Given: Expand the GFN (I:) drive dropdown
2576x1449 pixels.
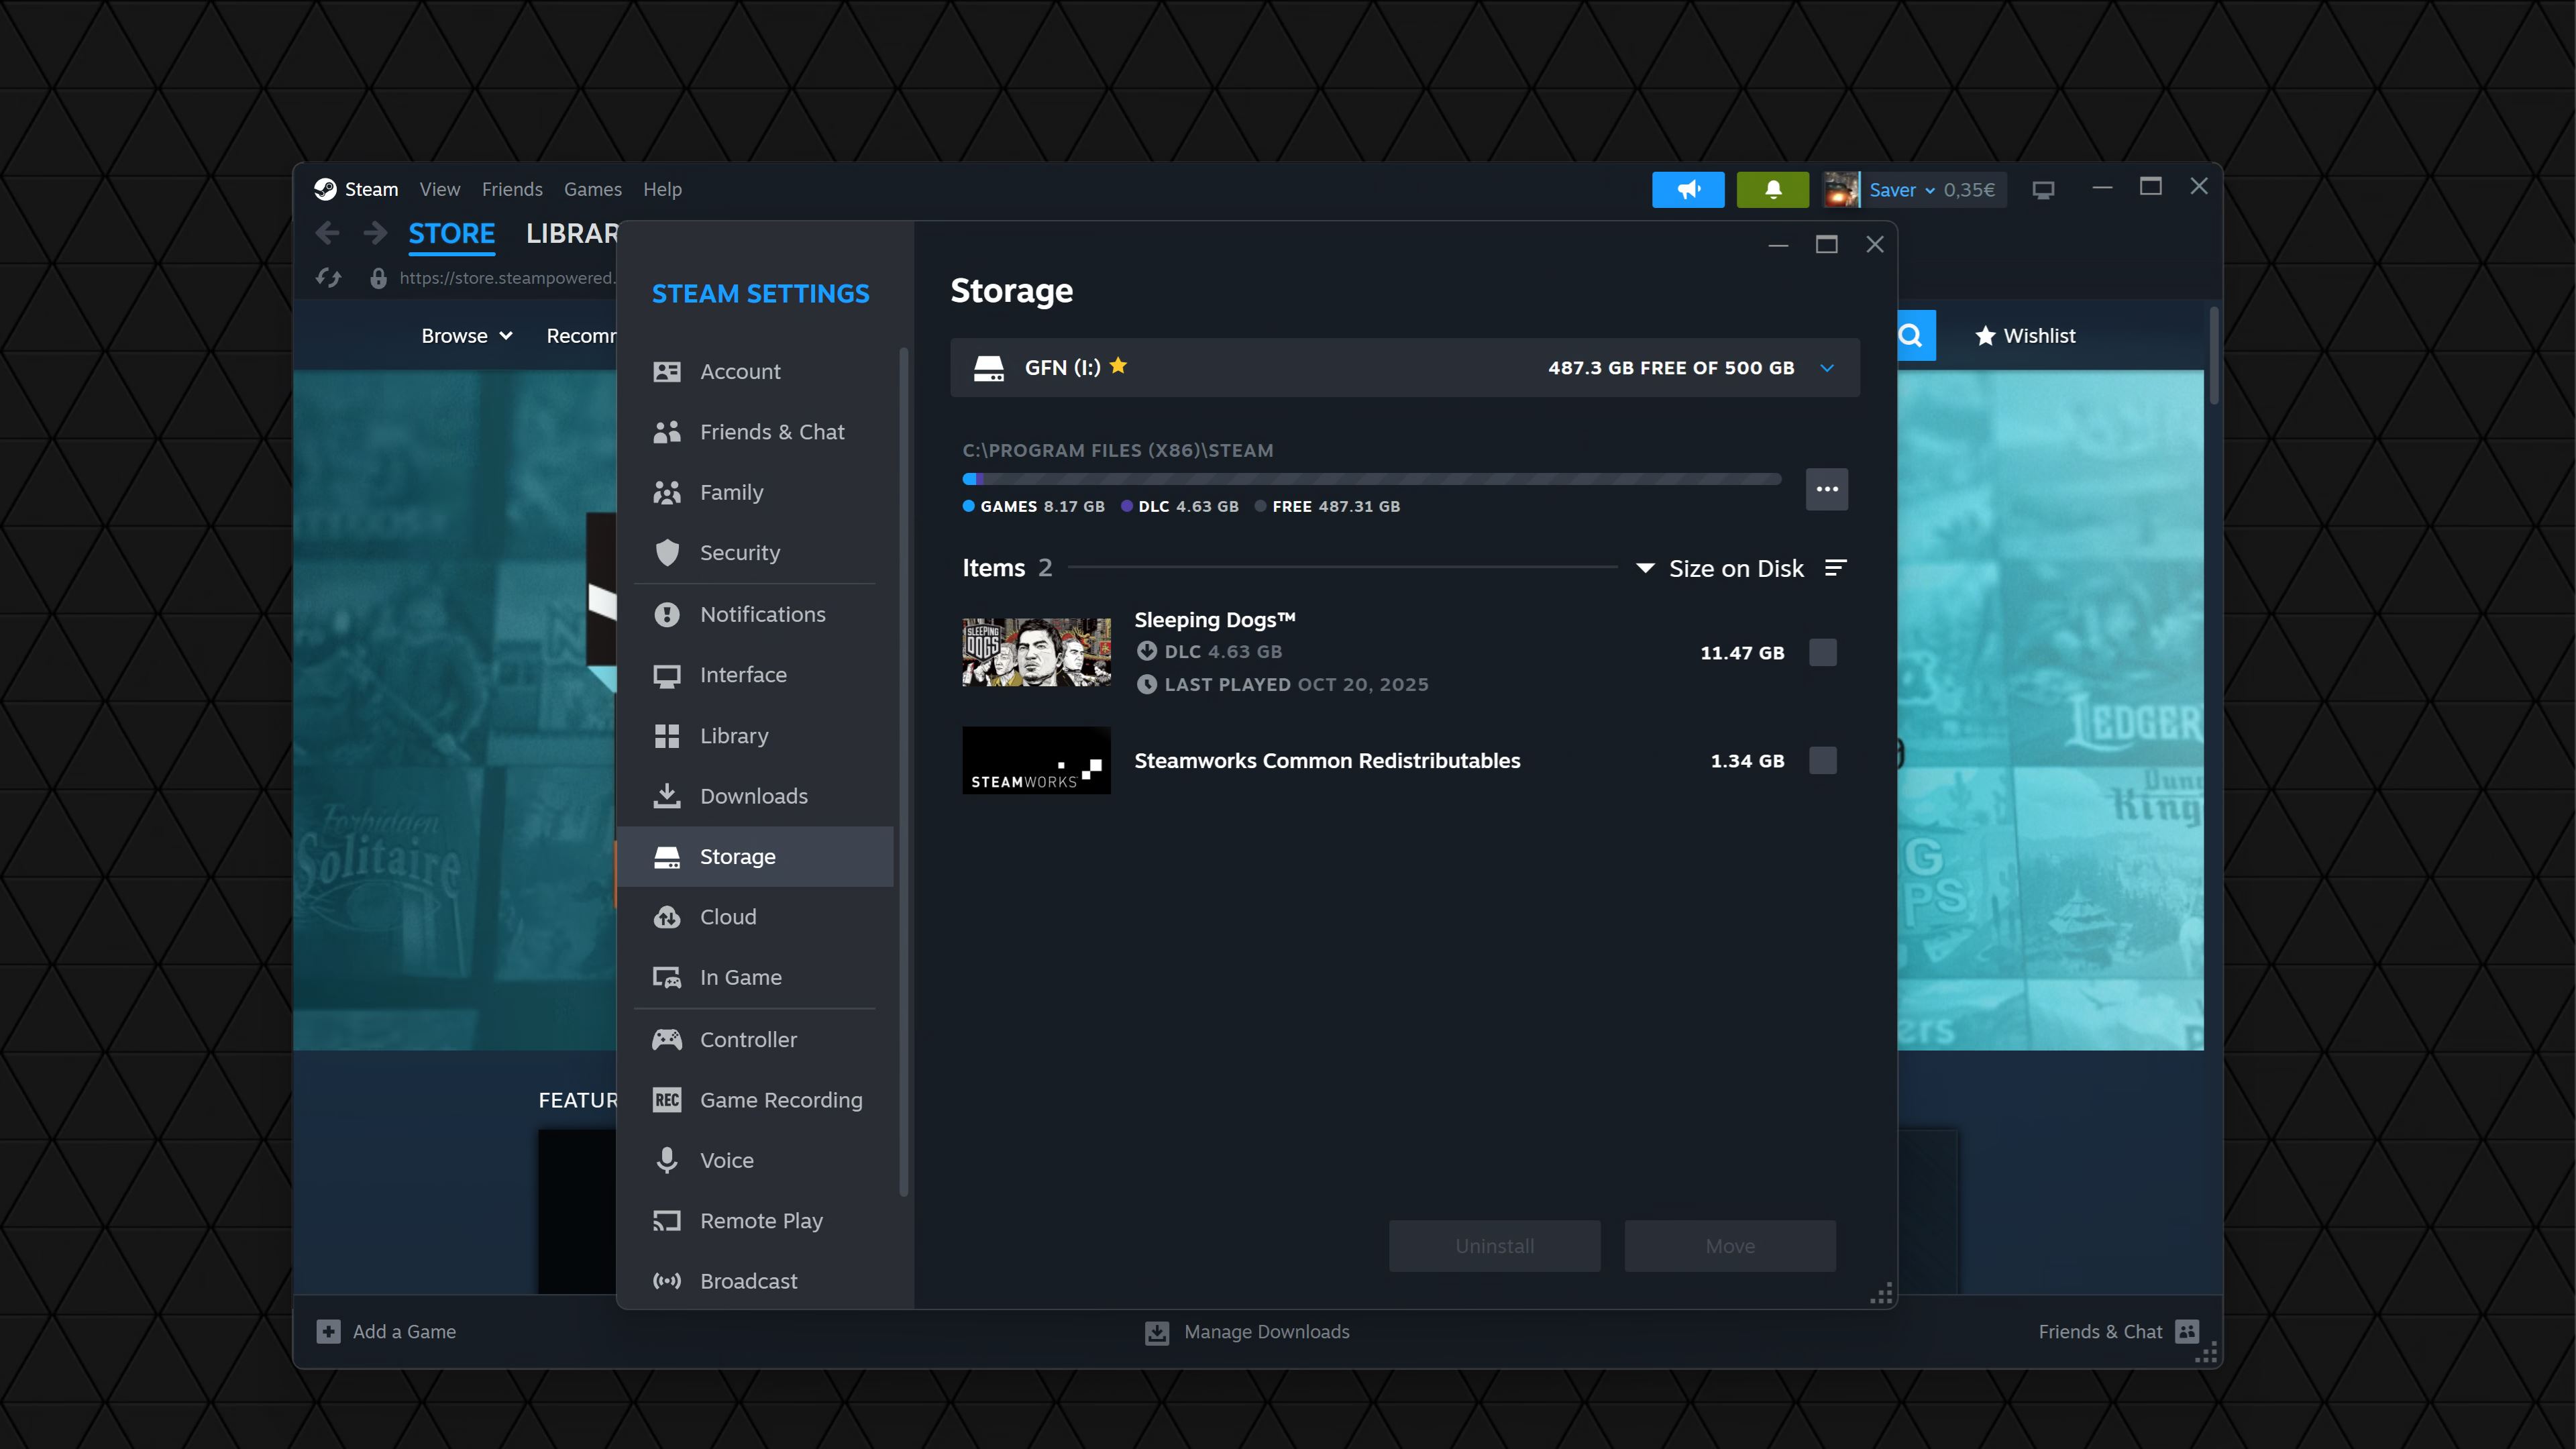Looking at the screenshot, I should click(1826, 368).
